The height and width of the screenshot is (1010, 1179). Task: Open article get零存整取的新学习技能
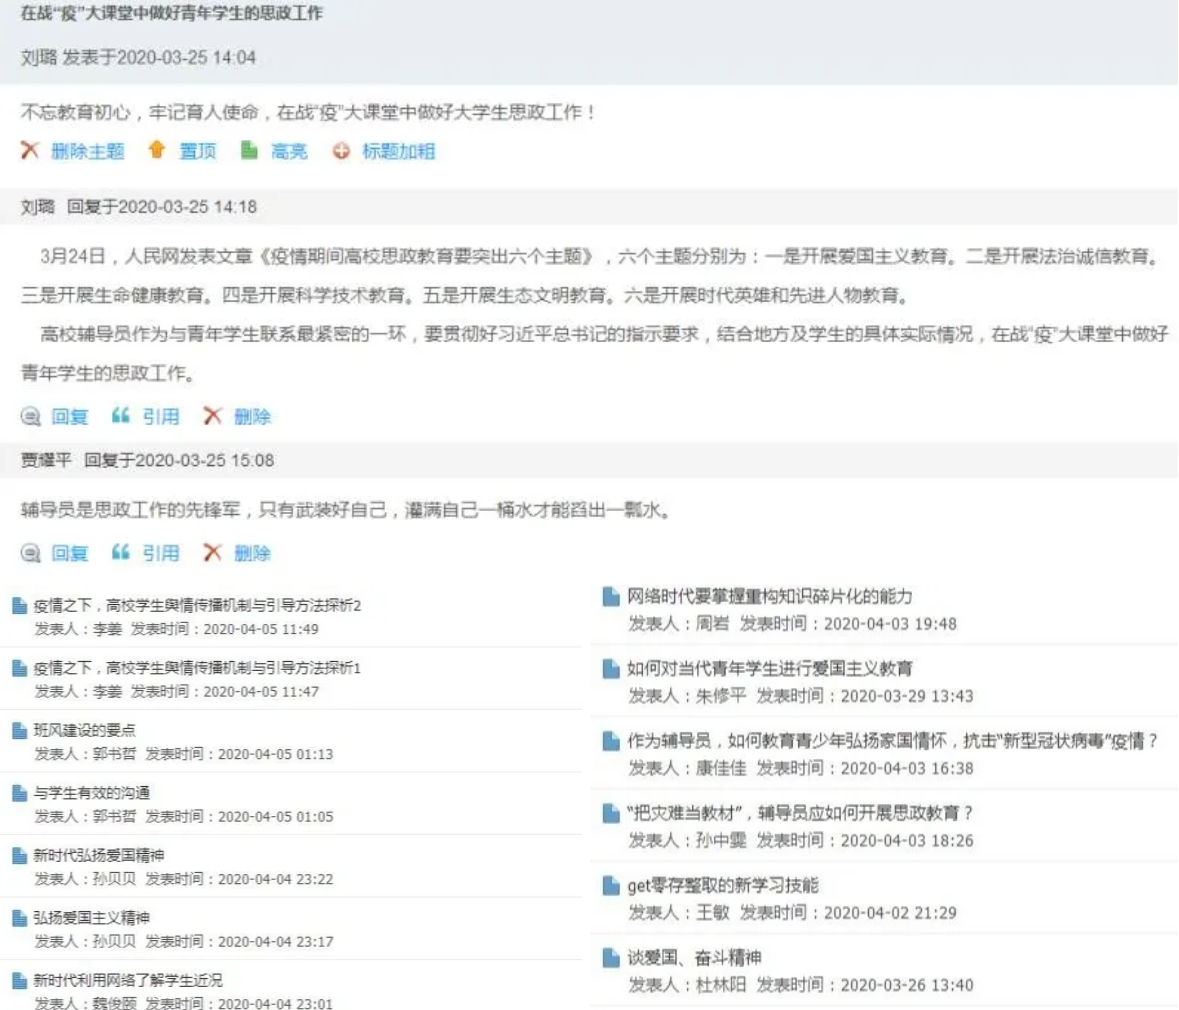(x=722, y=886)
